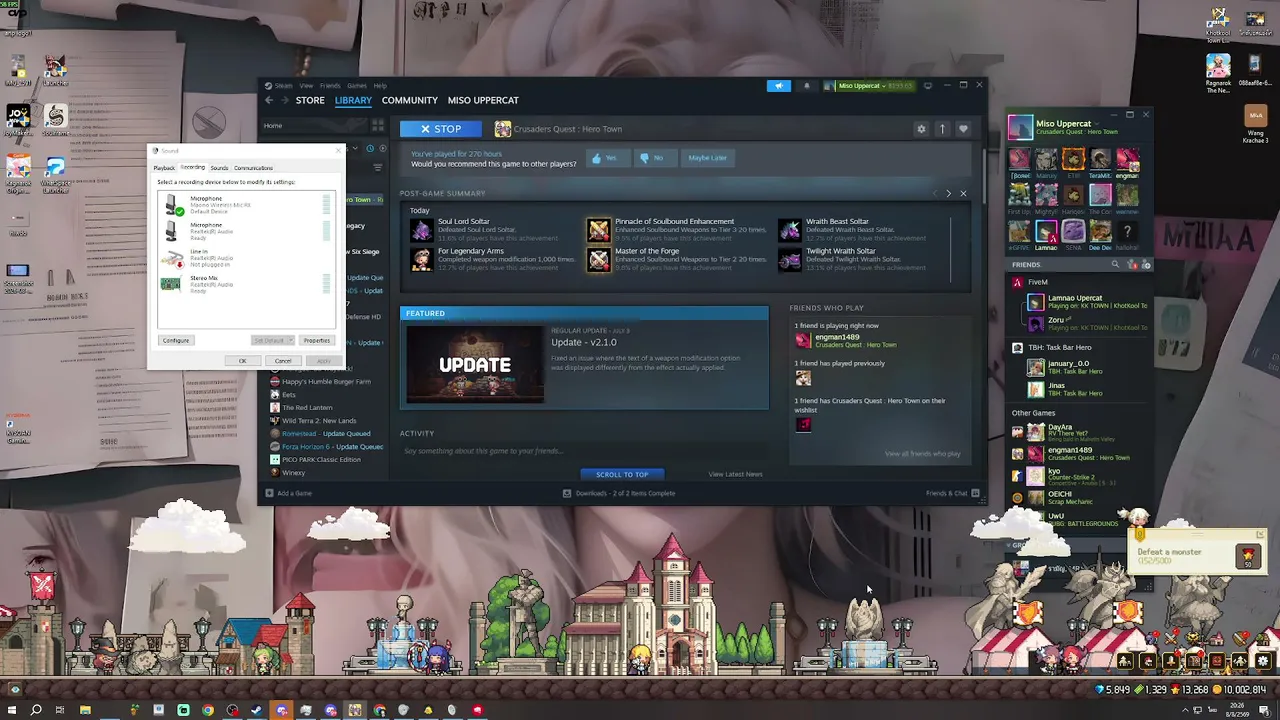Switch to the LIBRARY tab

pyautogui.click(x=353, y=100)
